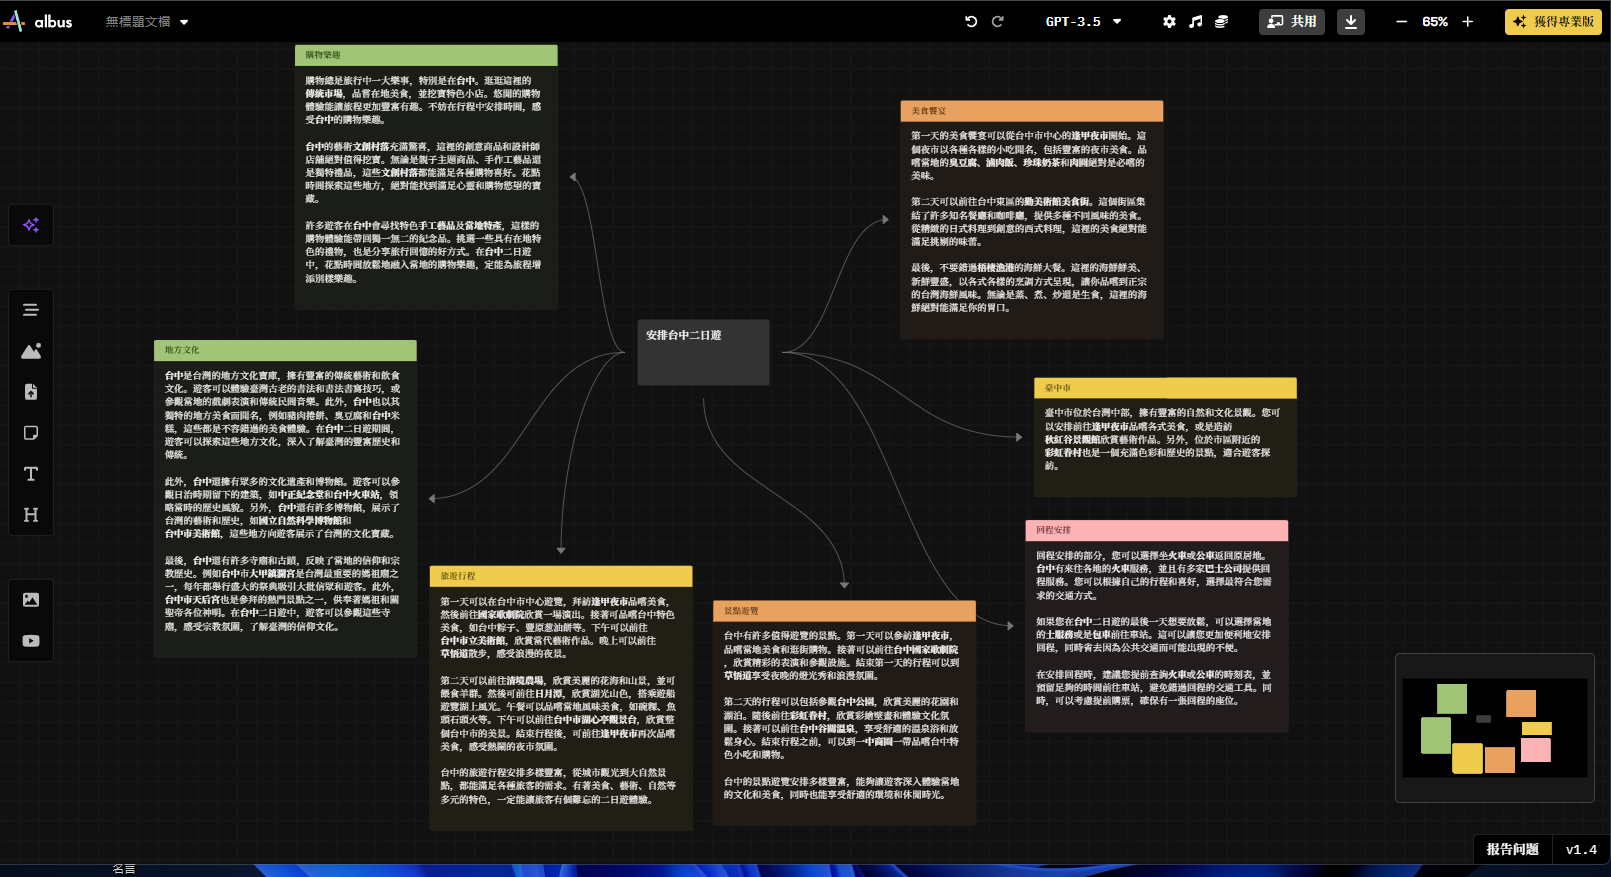
Task: Click the 臺中市 card body text
Action: [x=1163, y=439]
